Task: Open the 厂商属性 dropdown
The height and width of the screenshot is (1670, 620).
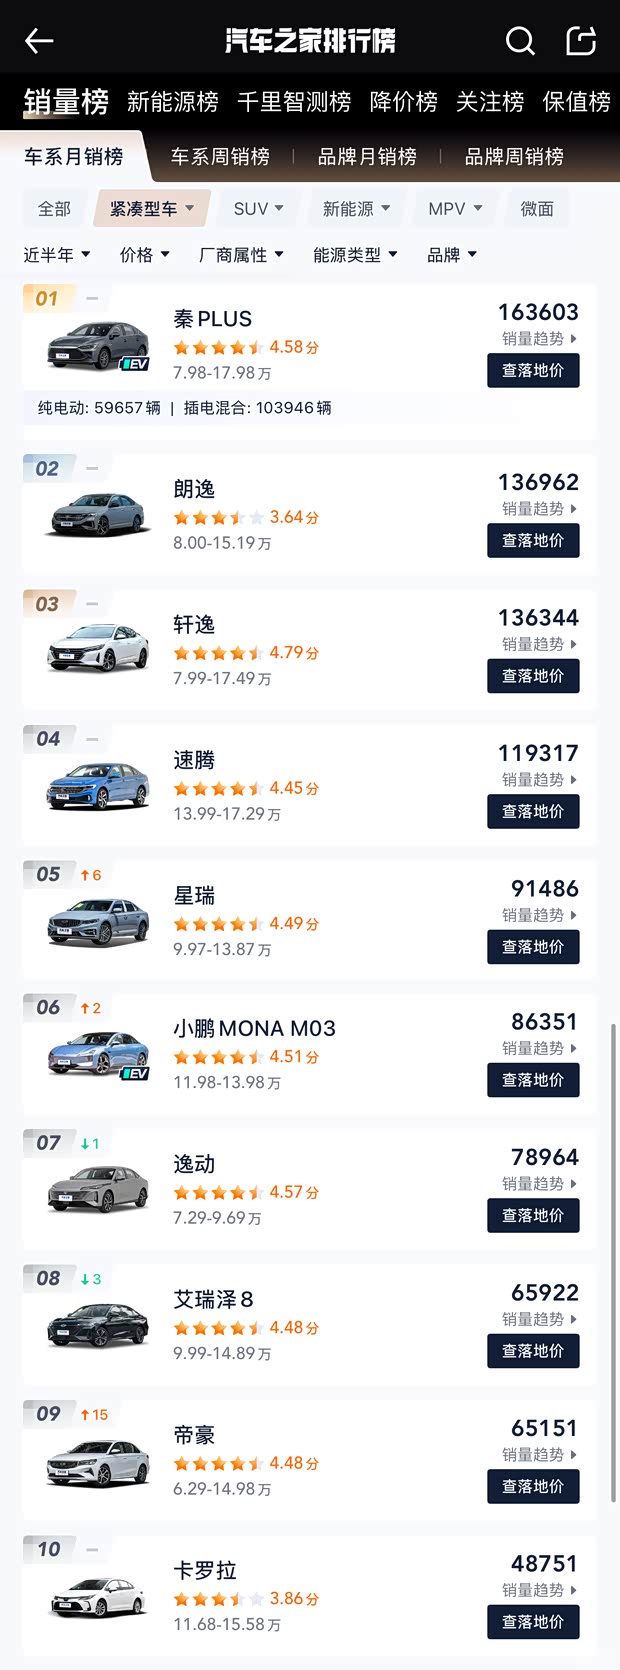Action: coord(241,254)
